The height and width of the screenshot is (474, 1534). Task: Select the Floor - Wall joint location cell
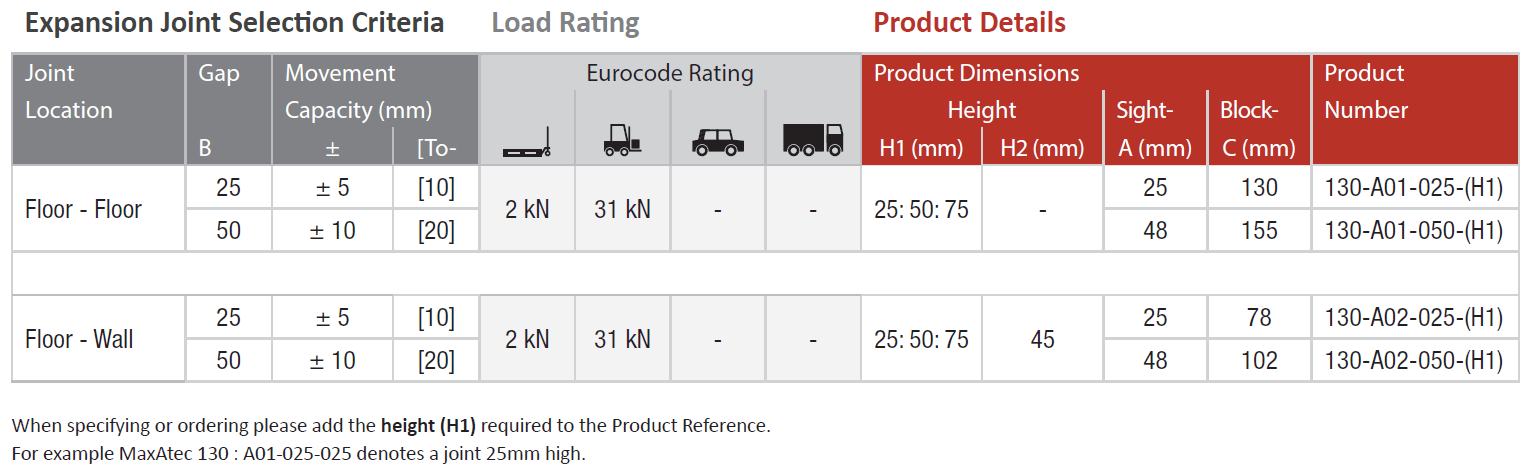click(x=79, y=339)
